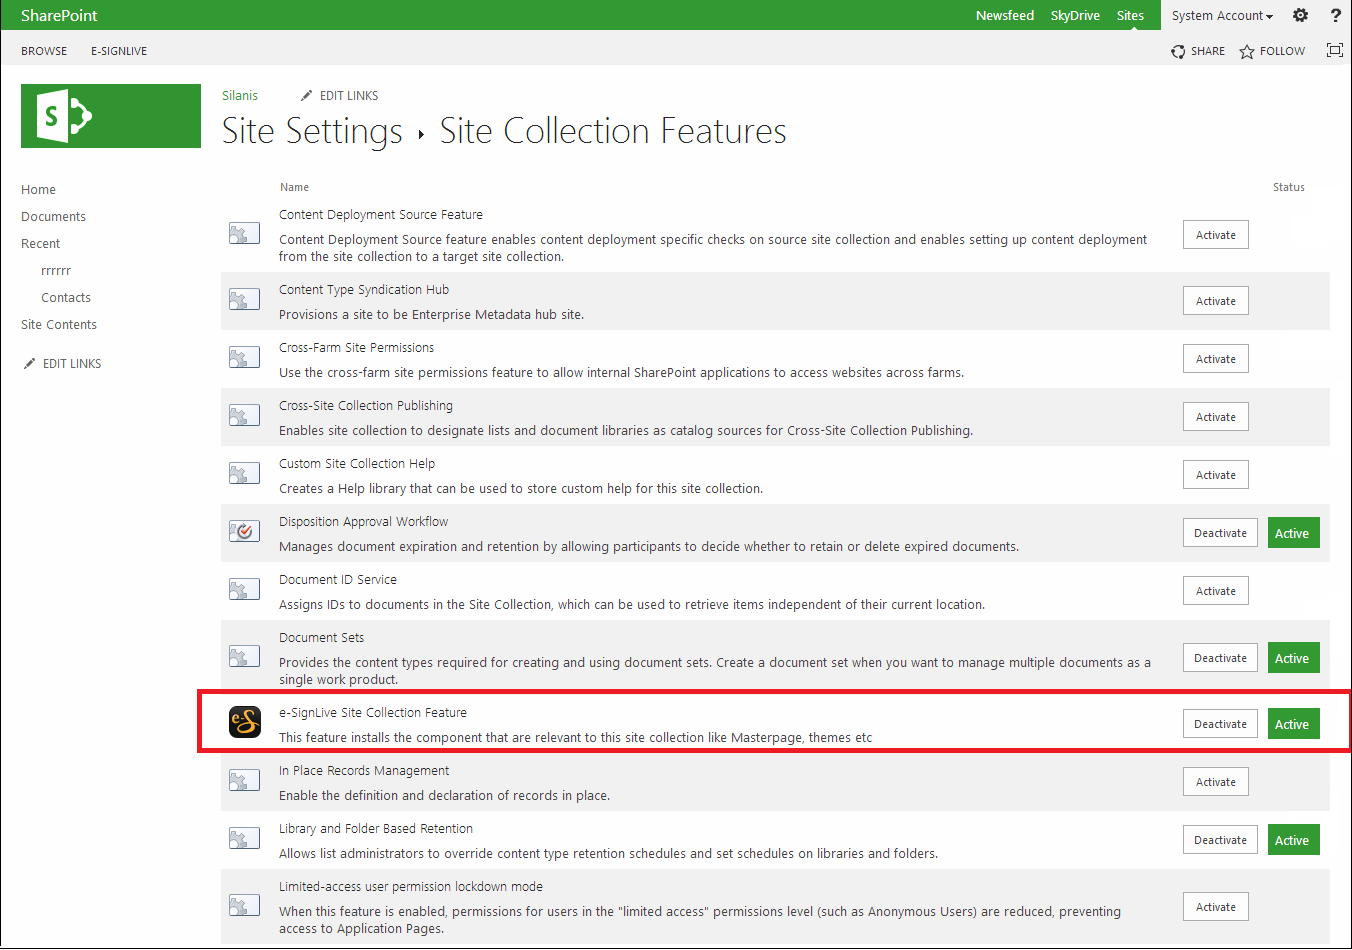Click the help question mark icon
Image resolution: width=1352 pixels, height=950 pixels.
click(1335, 15)
